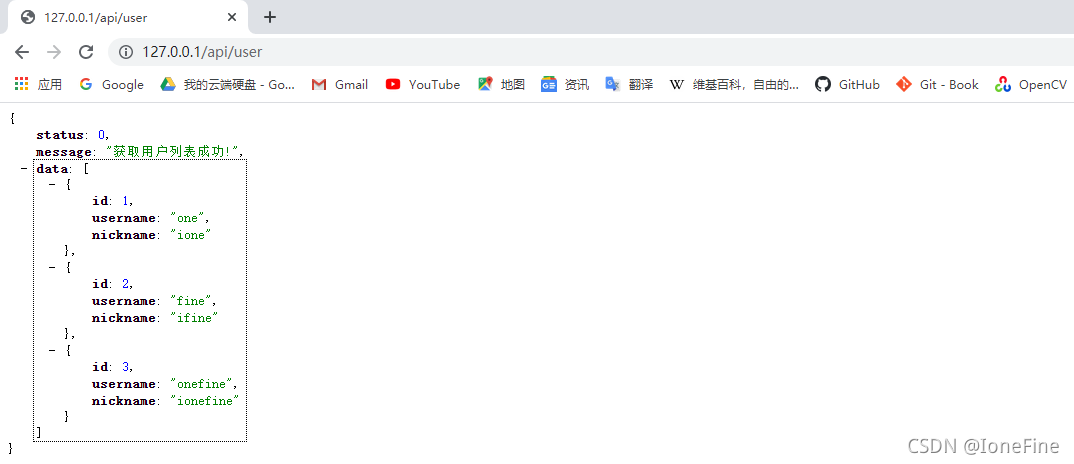Open the Gmail bookmark

point(340,84)
